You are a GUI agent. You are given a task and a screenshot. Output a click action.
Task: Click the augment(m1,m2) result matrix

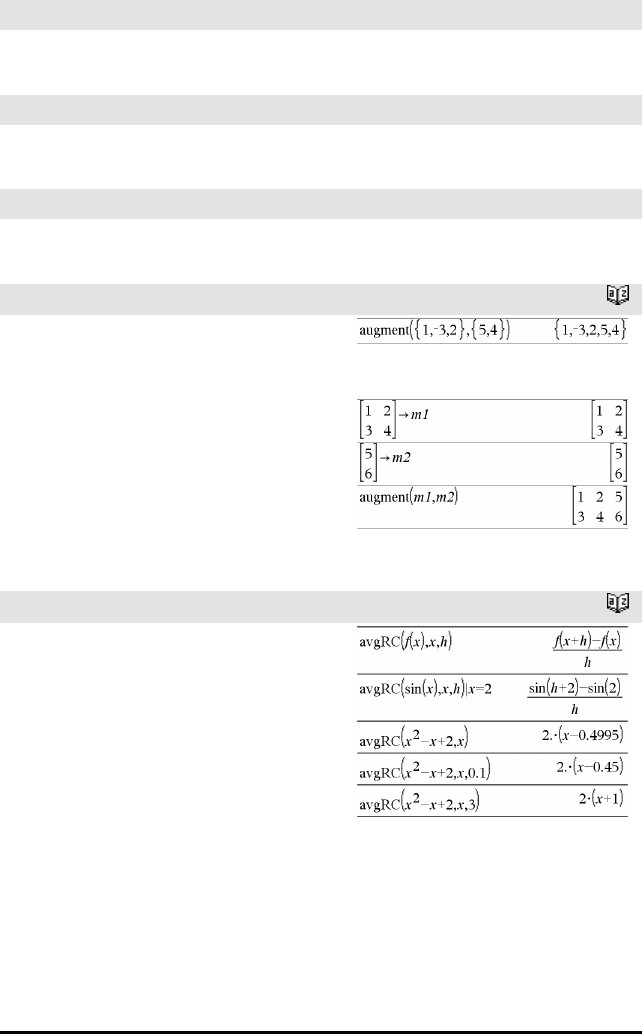599,506
